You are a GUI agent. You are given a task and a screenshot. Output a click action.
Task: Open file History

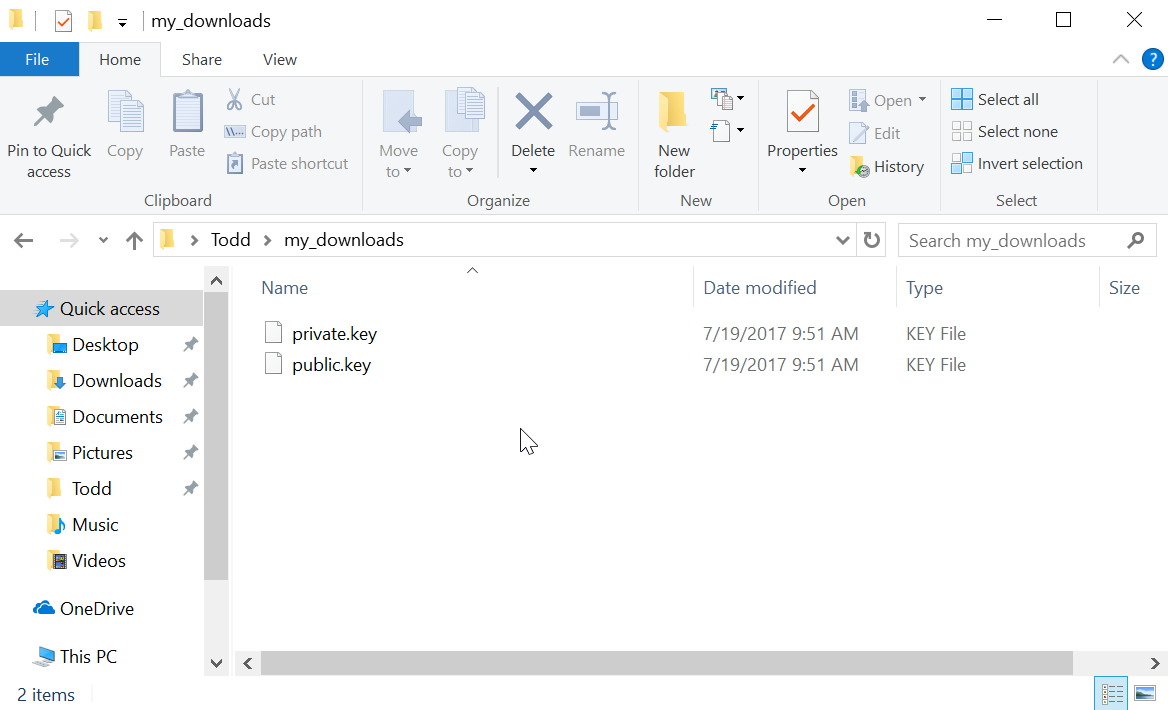pyautogui.click(x=887, y=167)
